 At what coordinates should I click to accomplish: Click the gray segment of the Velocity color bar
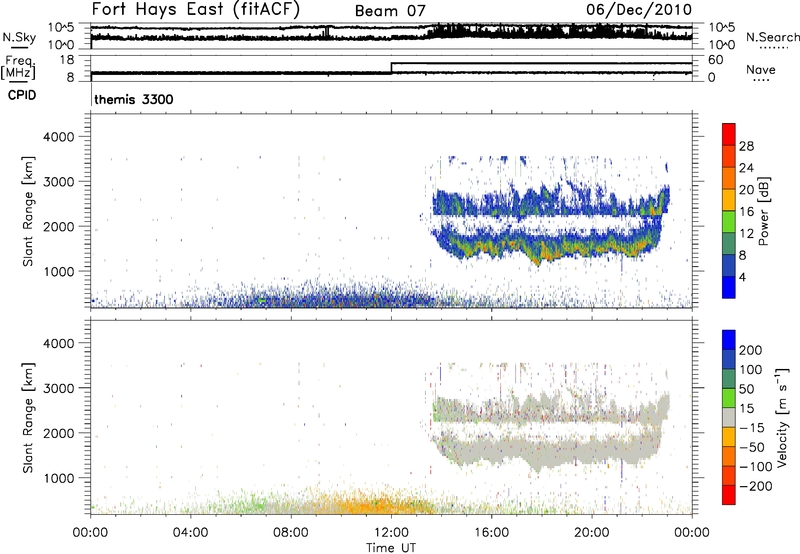[729, 418]
